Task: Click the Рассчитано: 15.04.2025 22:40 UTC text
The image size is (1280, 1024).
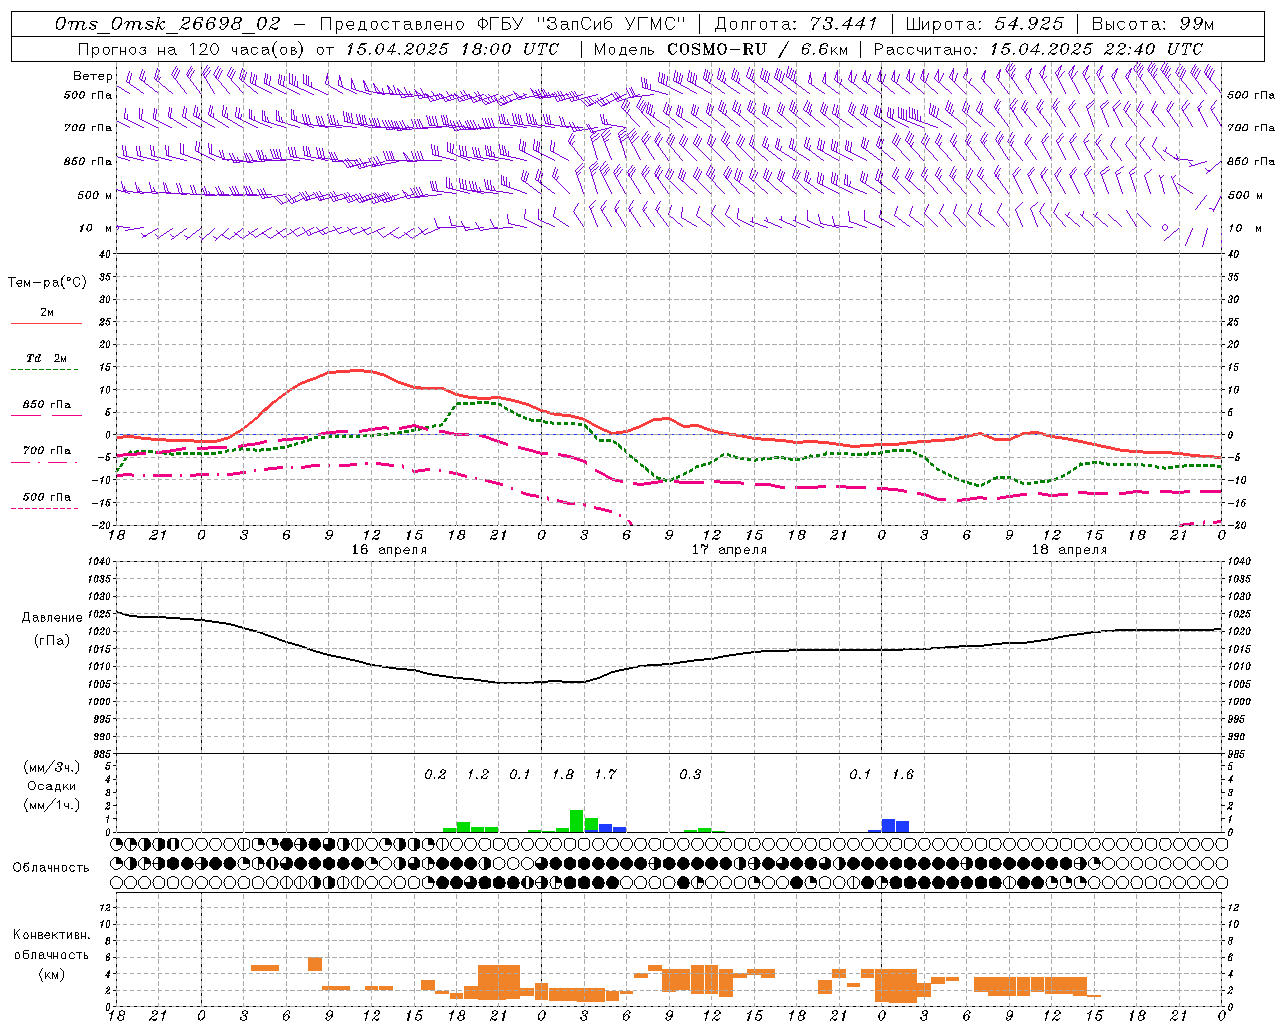Action: [x=1038, y=49]
